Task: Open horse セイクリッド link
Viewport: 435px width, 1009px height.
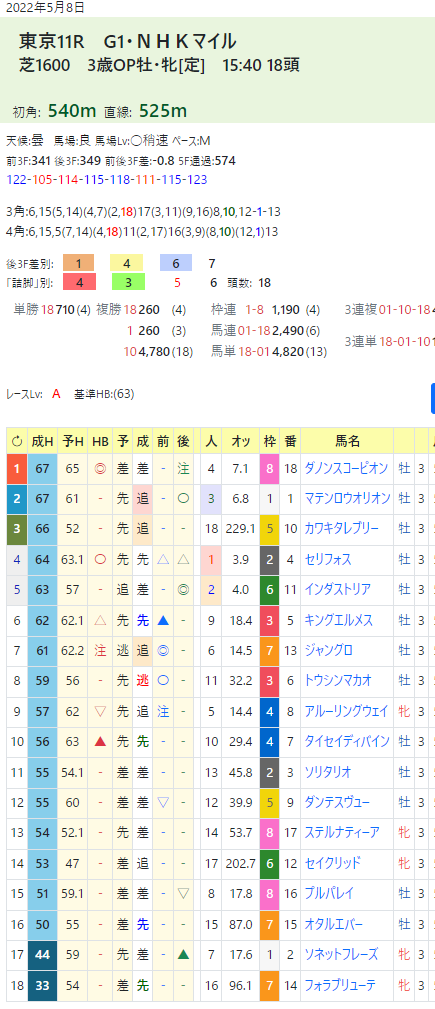Action: coord(332,863)
